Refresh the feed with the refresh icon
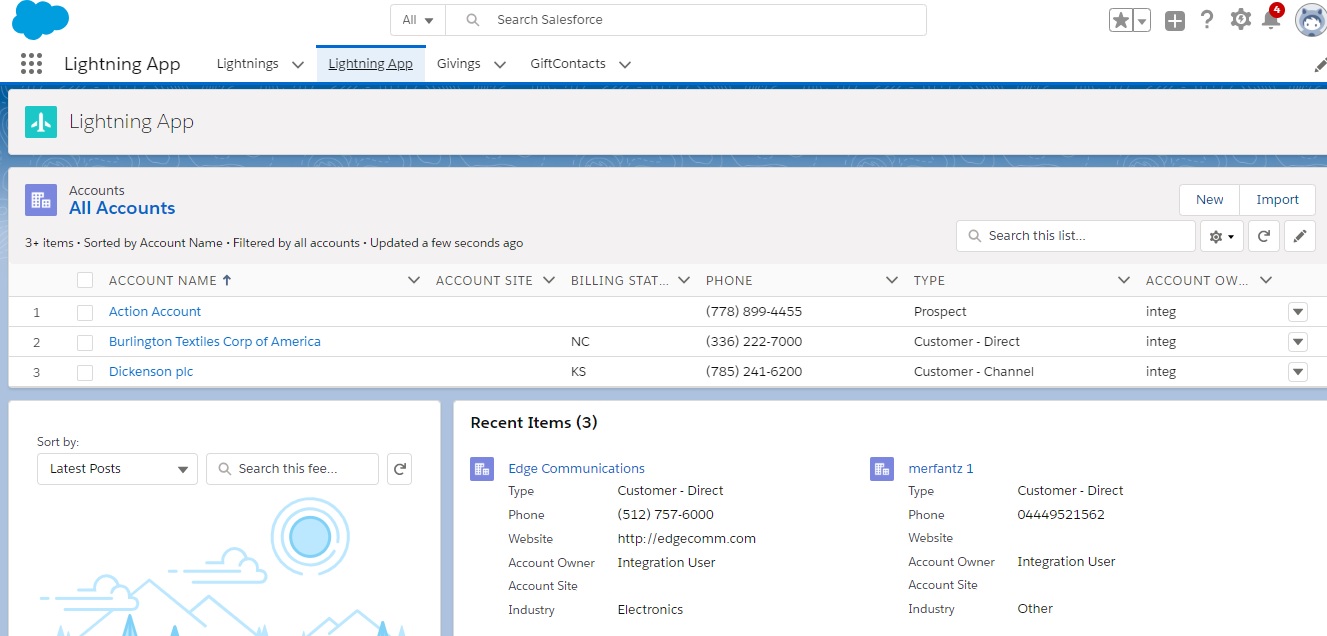Viewport: 1327px width, 636px height. click(399, 468)
